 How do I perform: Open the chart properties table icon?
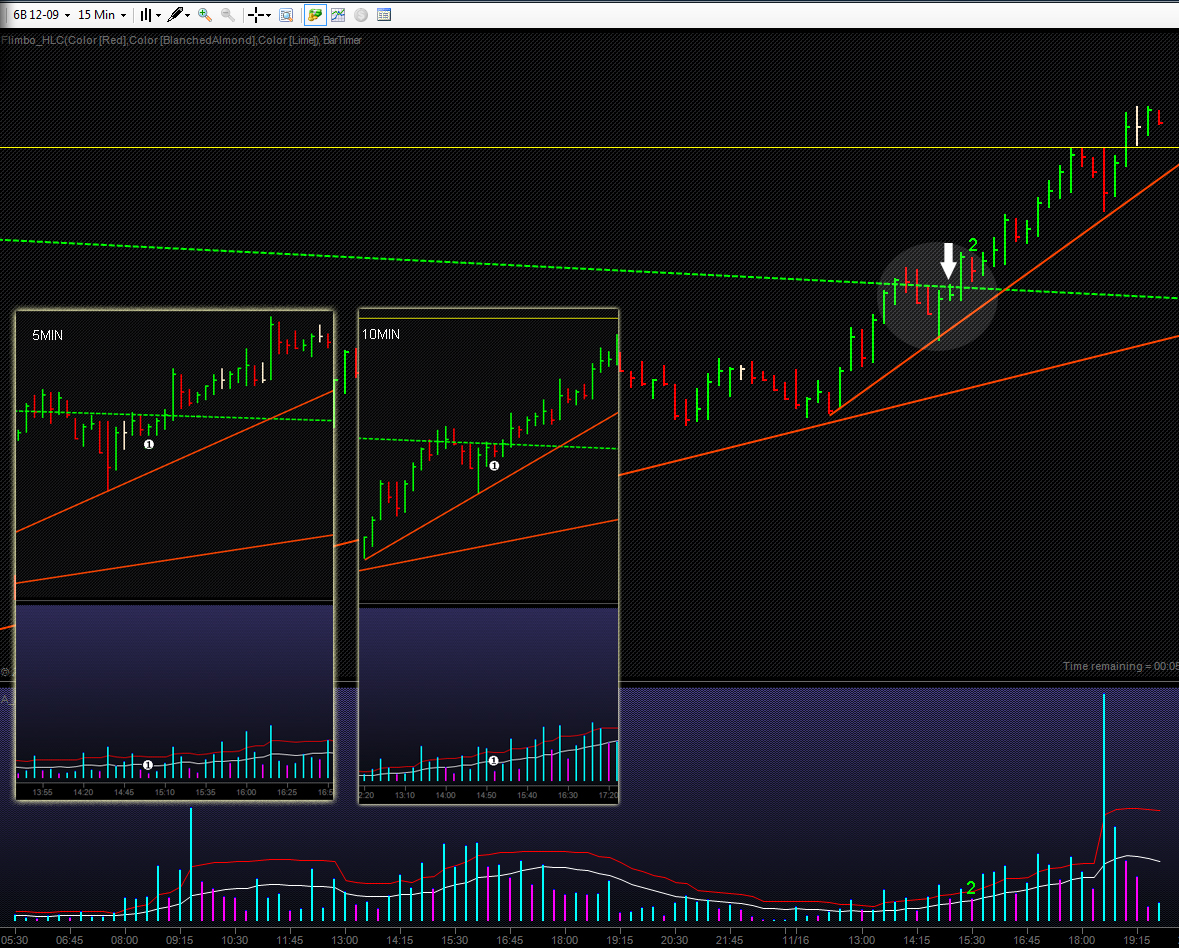tap(384, 15)
